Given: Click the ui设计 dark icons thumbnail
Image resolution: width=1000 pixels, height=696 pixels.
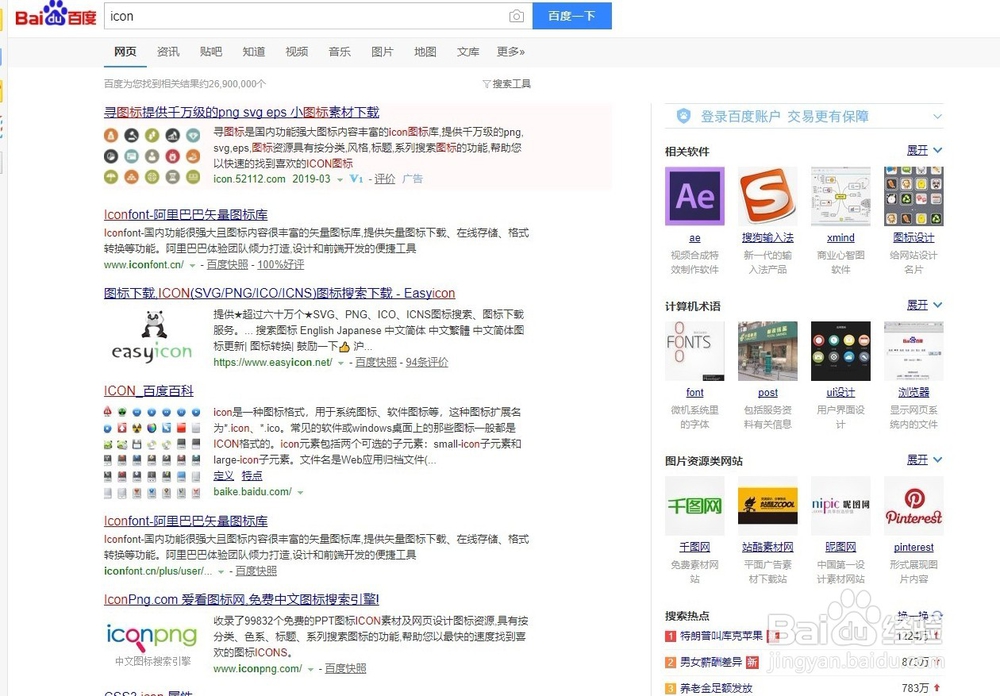Looking at the screenshot, I should 841,351.
